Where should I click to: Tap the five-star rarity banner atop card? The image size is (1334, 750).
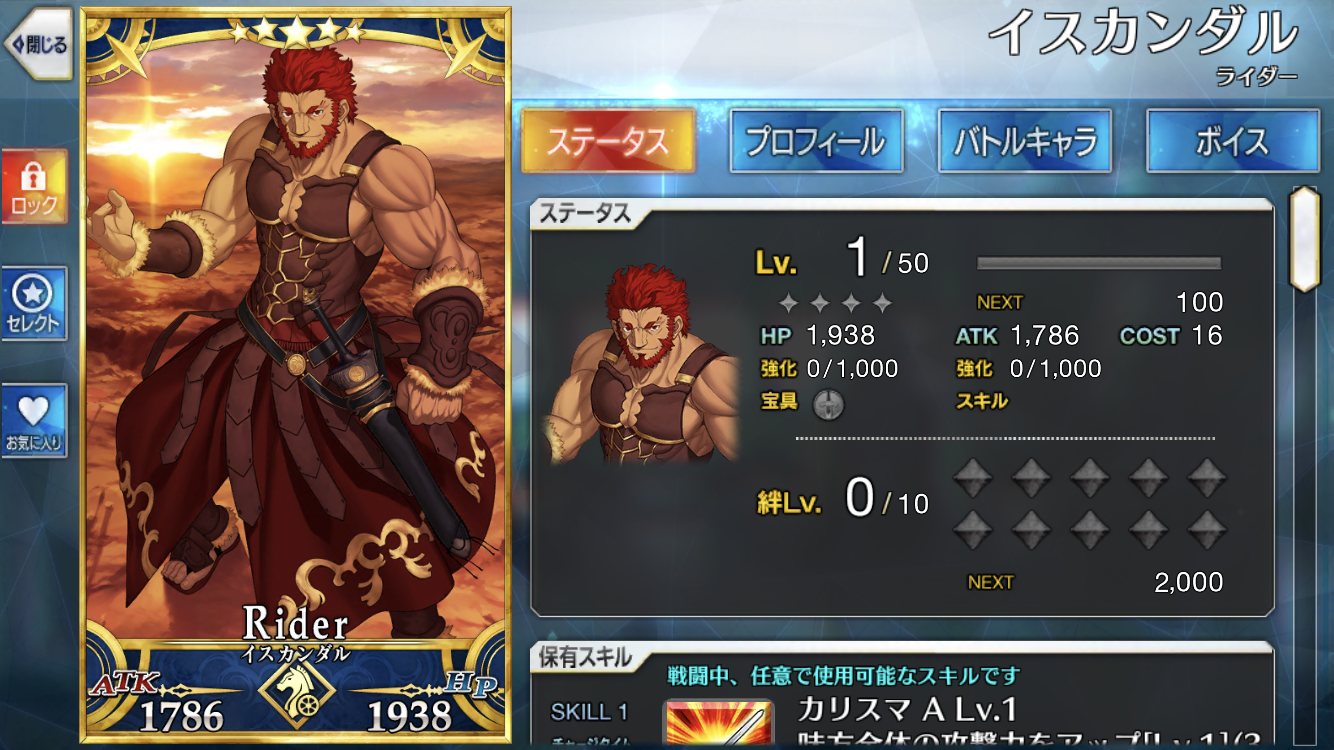click(296, 32)
